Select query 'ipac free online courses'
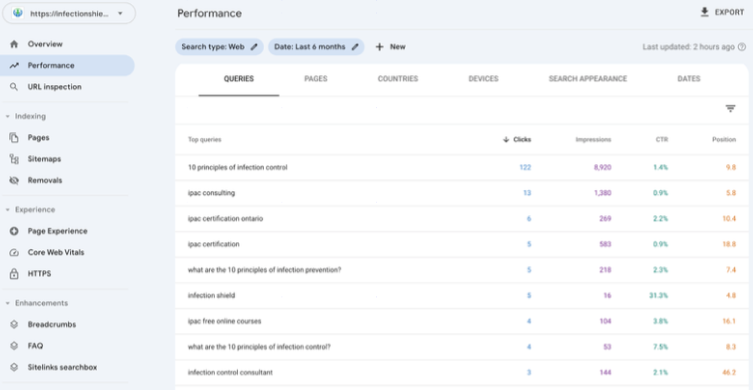This screenshot has width=753, height=390. click(x=224, y=321)
